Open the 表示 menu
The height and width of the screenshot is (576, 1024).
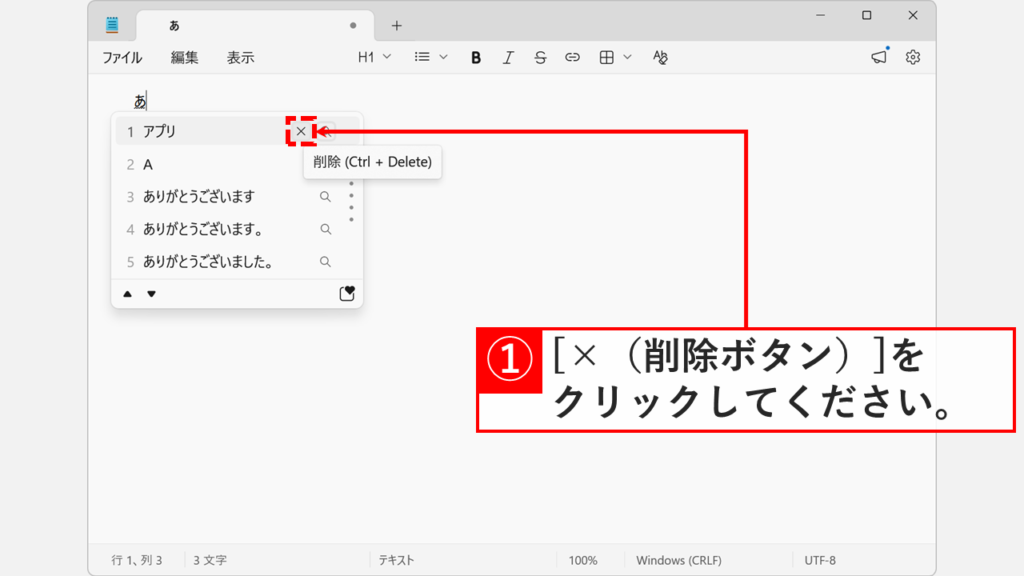[240, 57]
